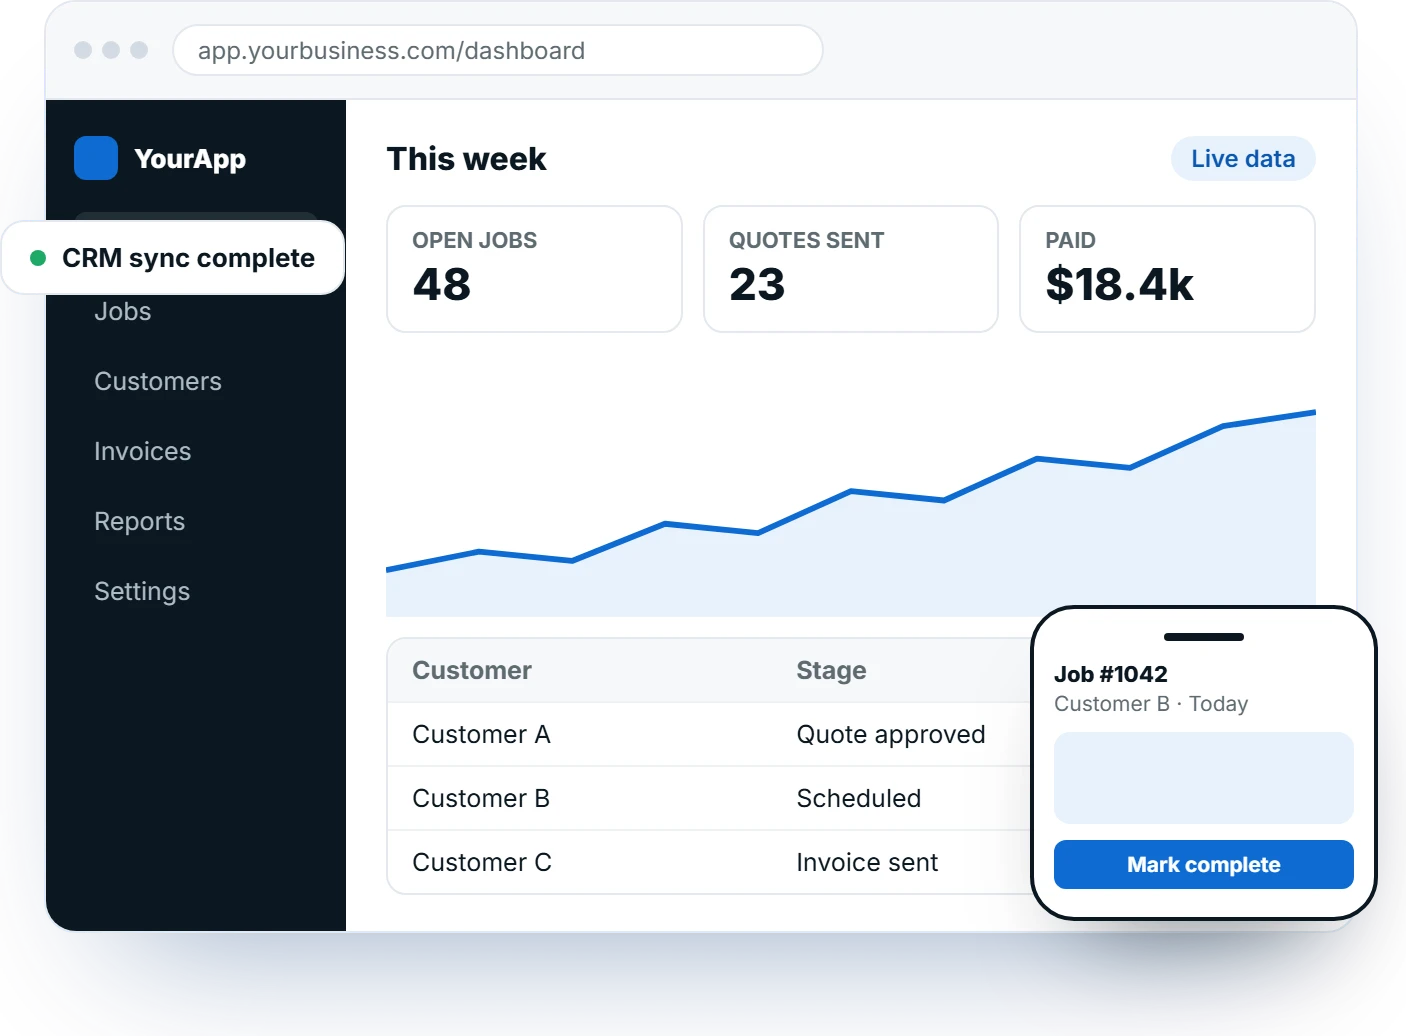Click the Live data badge

1243,159
